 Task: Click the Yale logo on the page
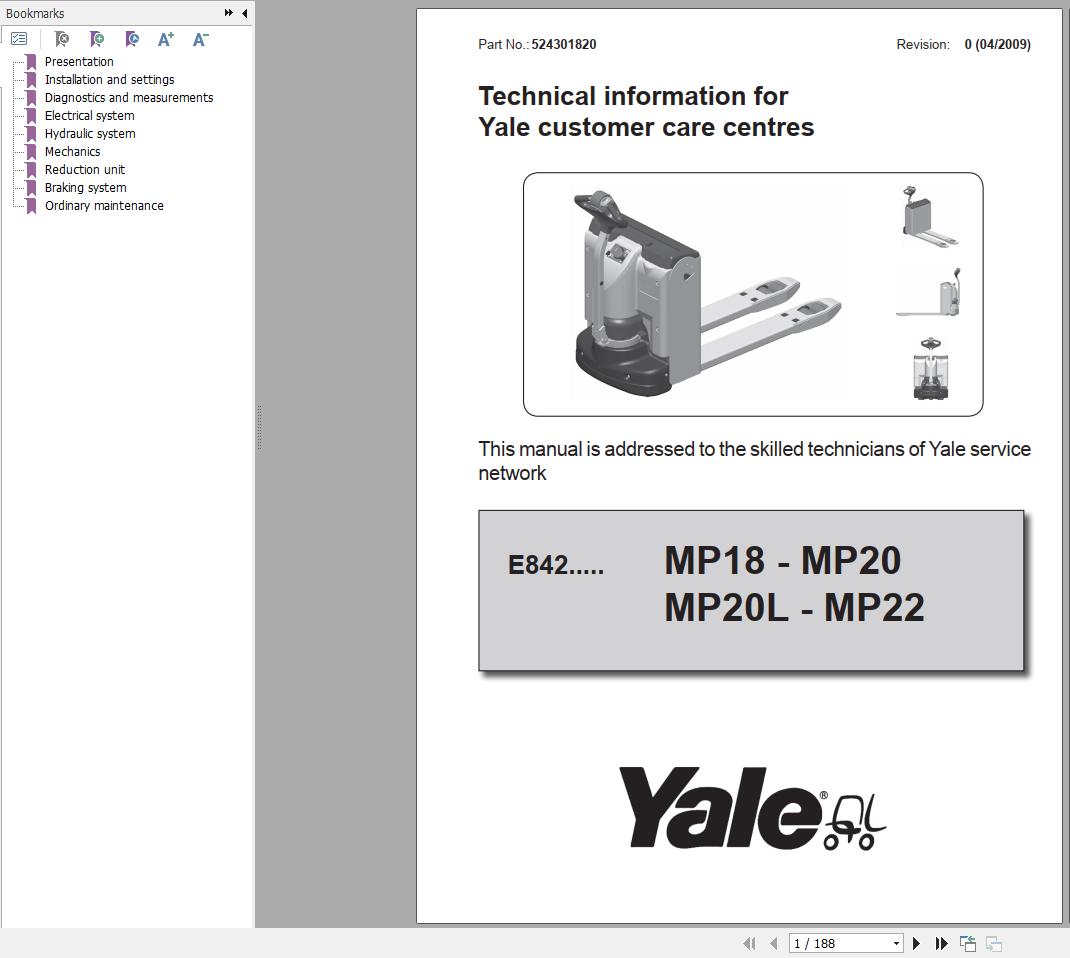click(752, 809)
